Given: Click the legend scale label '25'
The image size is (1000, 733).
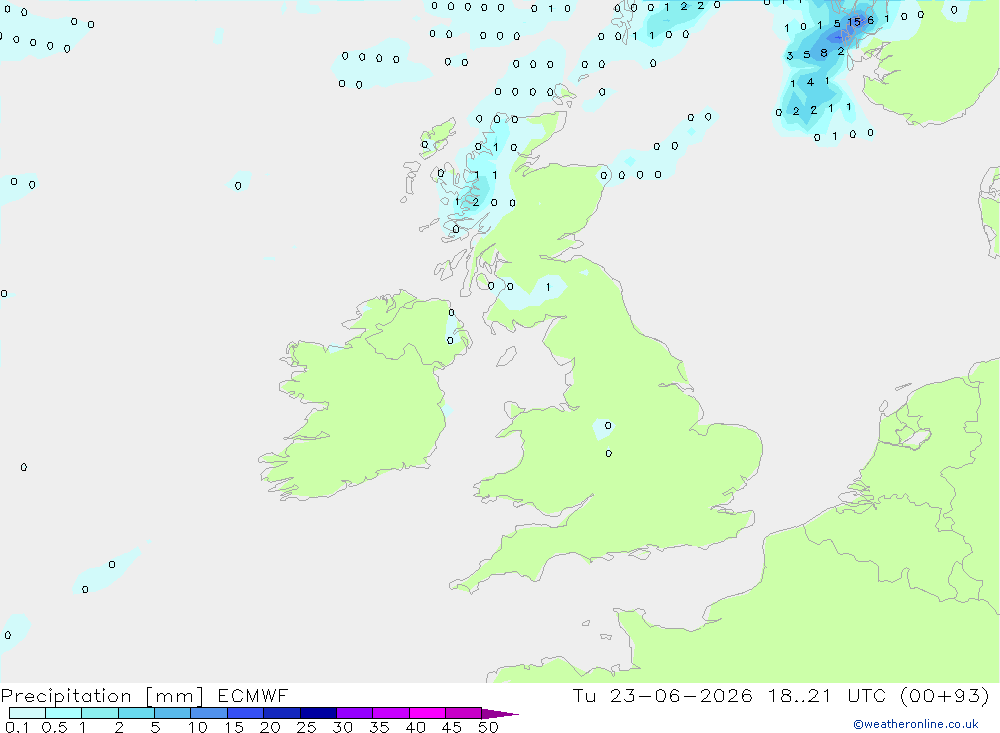Looking at the screenshot, I should (x=307, y=727).
